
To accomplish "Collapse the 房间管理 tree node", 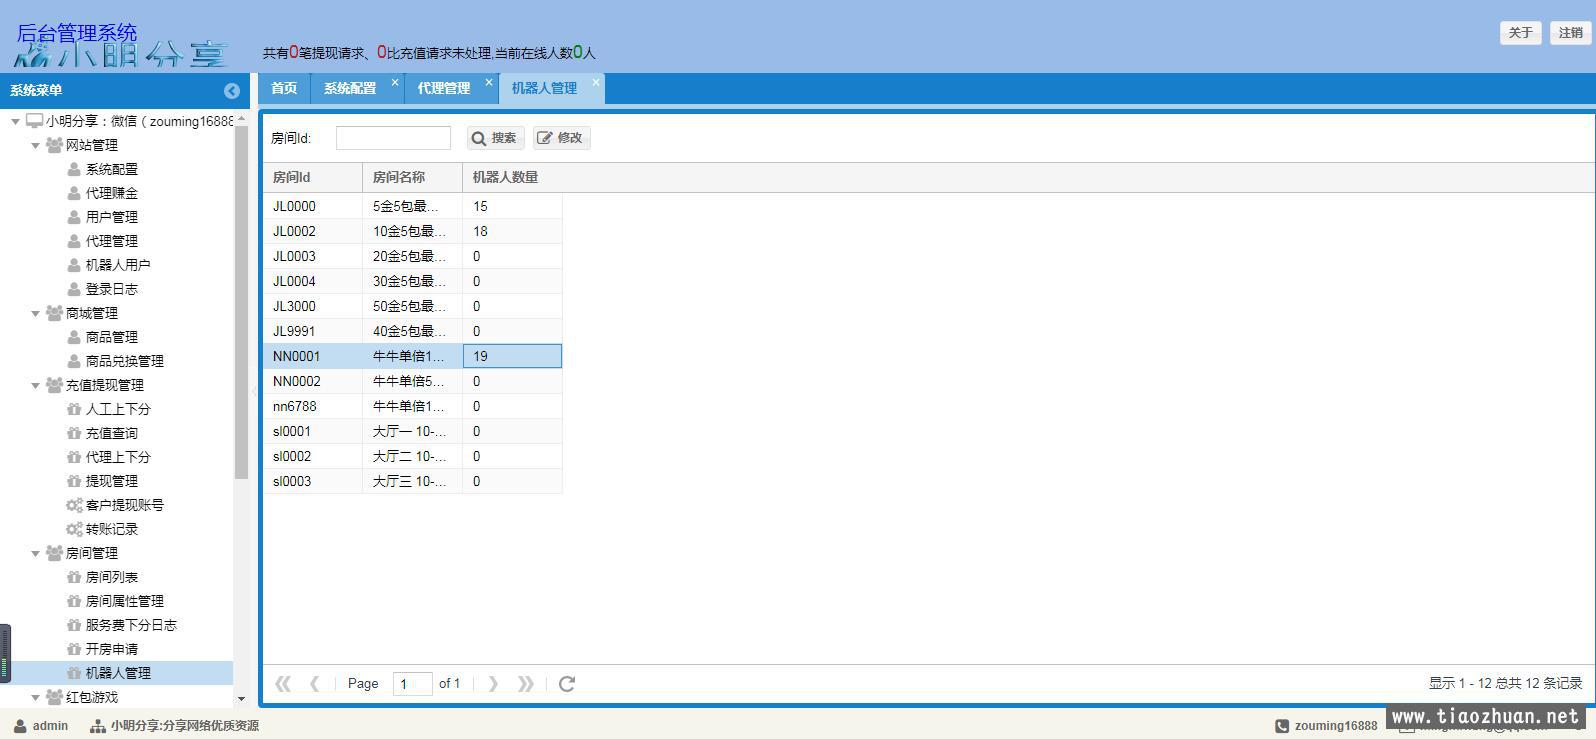I will [x=35, y=553].
